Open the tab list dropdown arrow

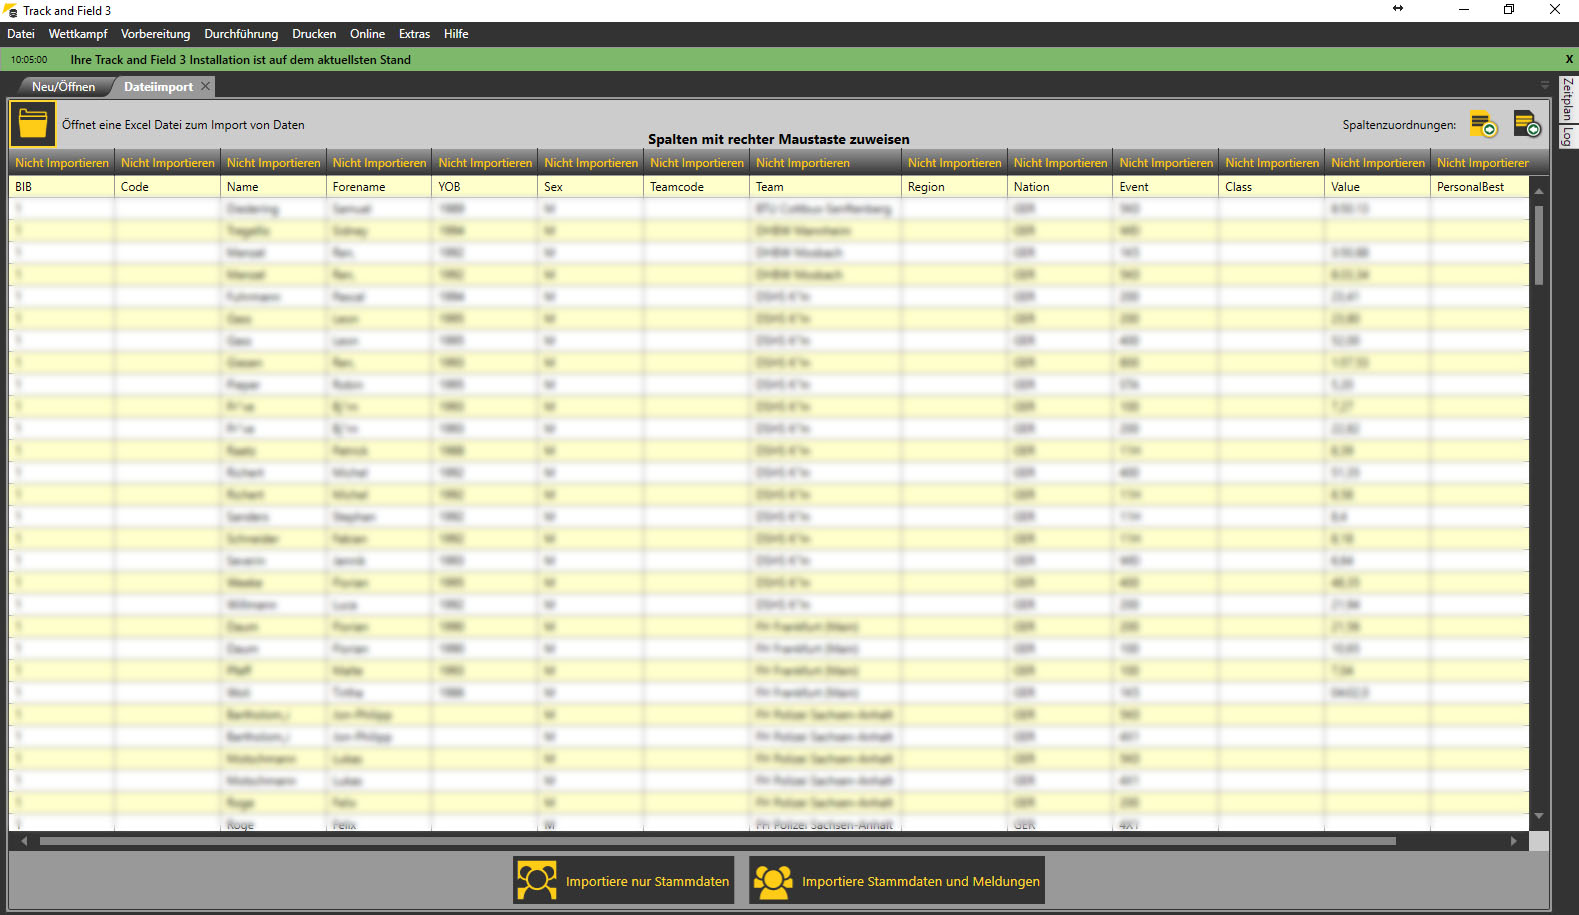pyautogui.click(x=1544, y=85)
